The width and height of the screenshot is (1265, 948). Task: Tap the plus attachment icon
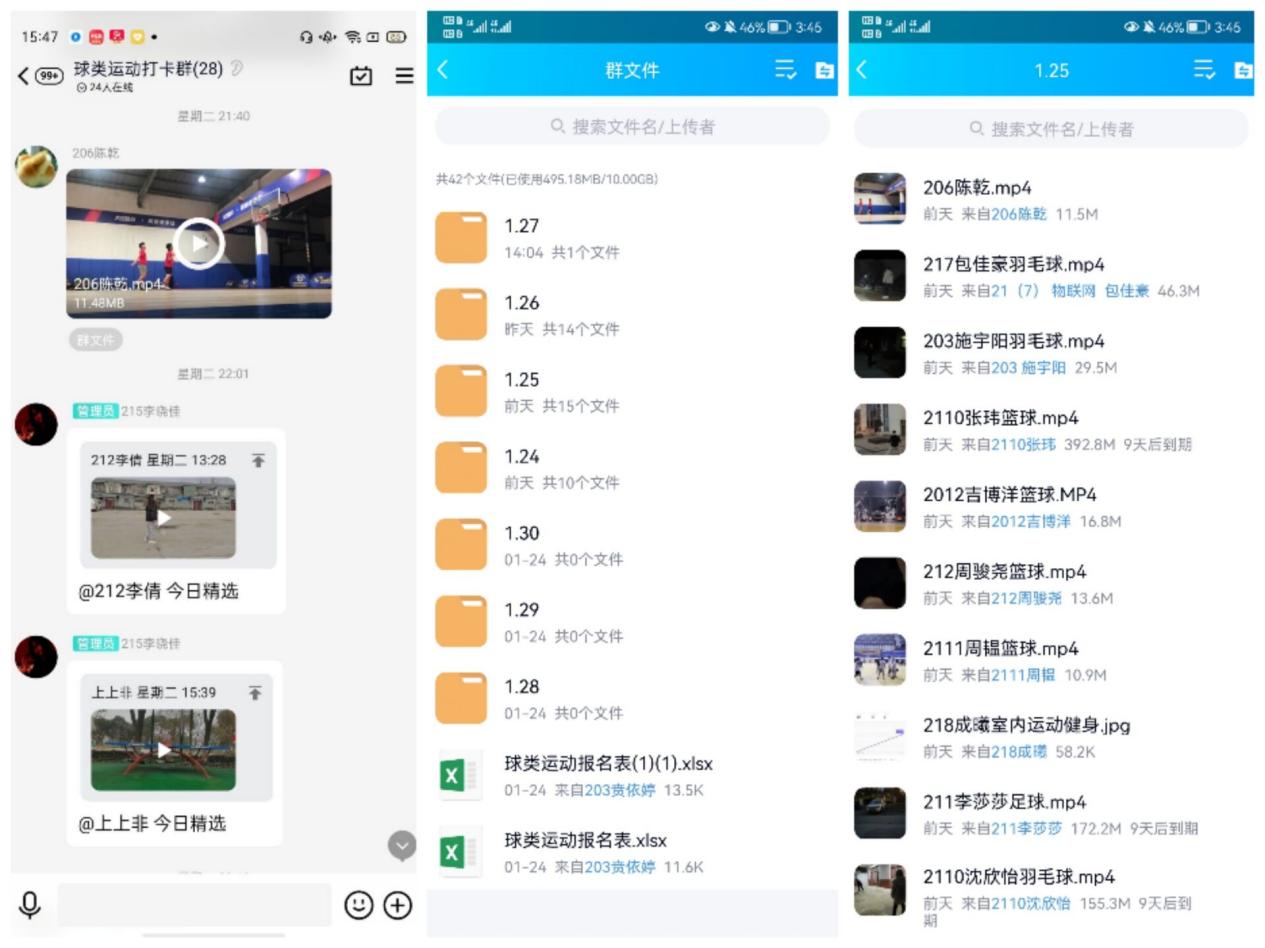click(398, 905)
